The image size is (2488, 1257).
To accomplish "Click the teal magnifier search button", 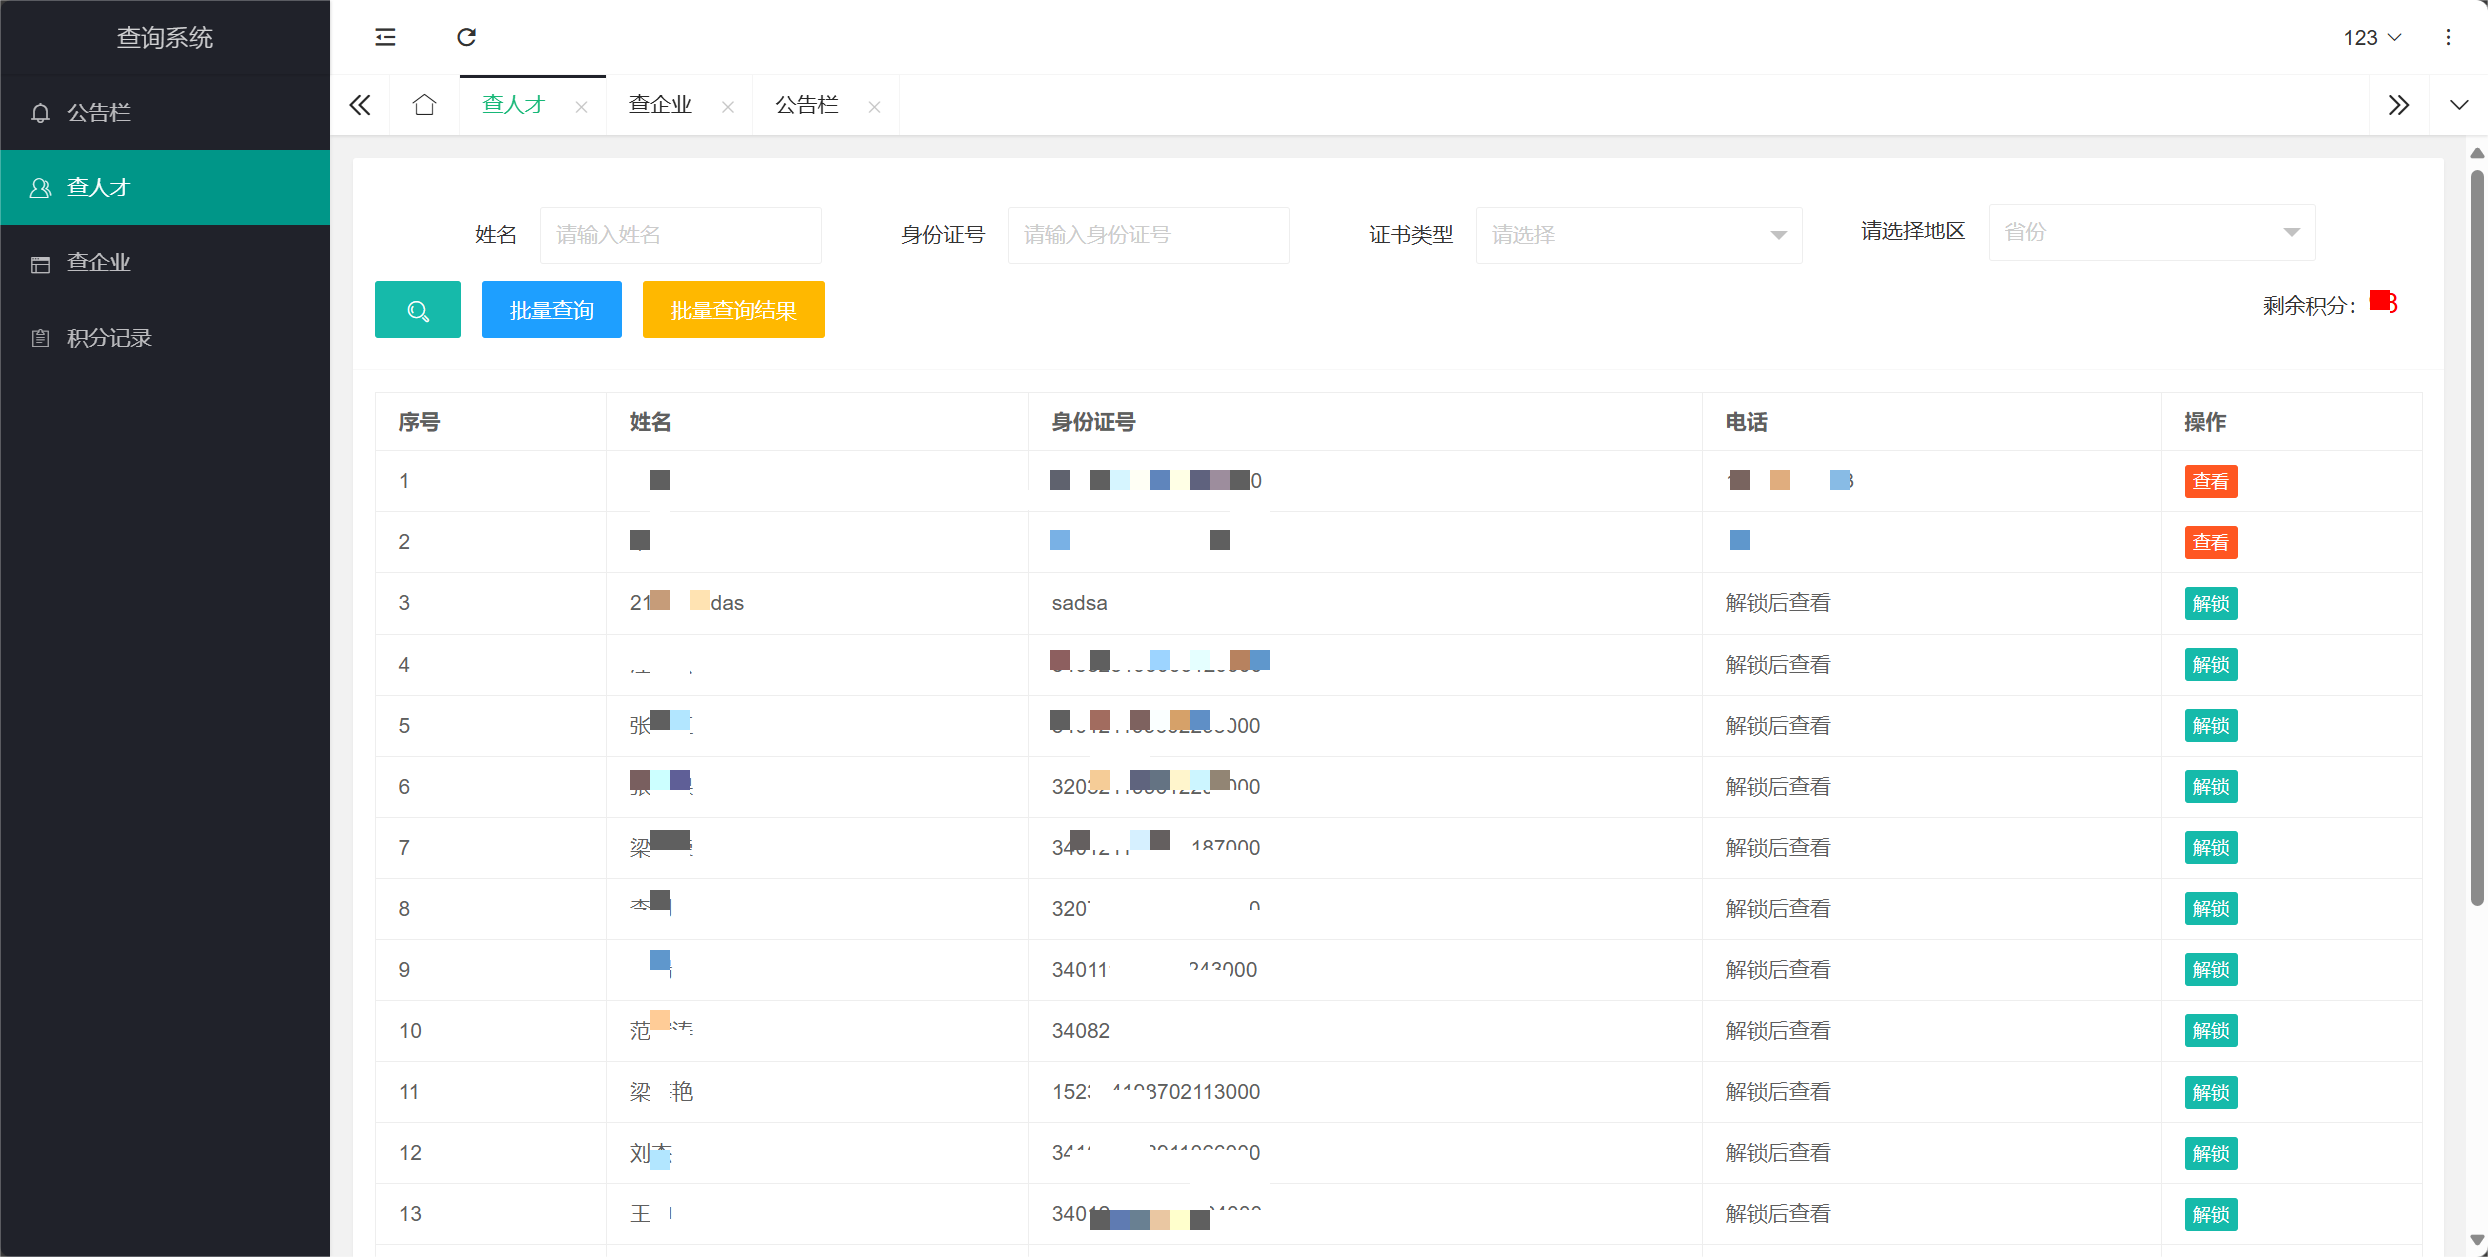I will 417,310.
